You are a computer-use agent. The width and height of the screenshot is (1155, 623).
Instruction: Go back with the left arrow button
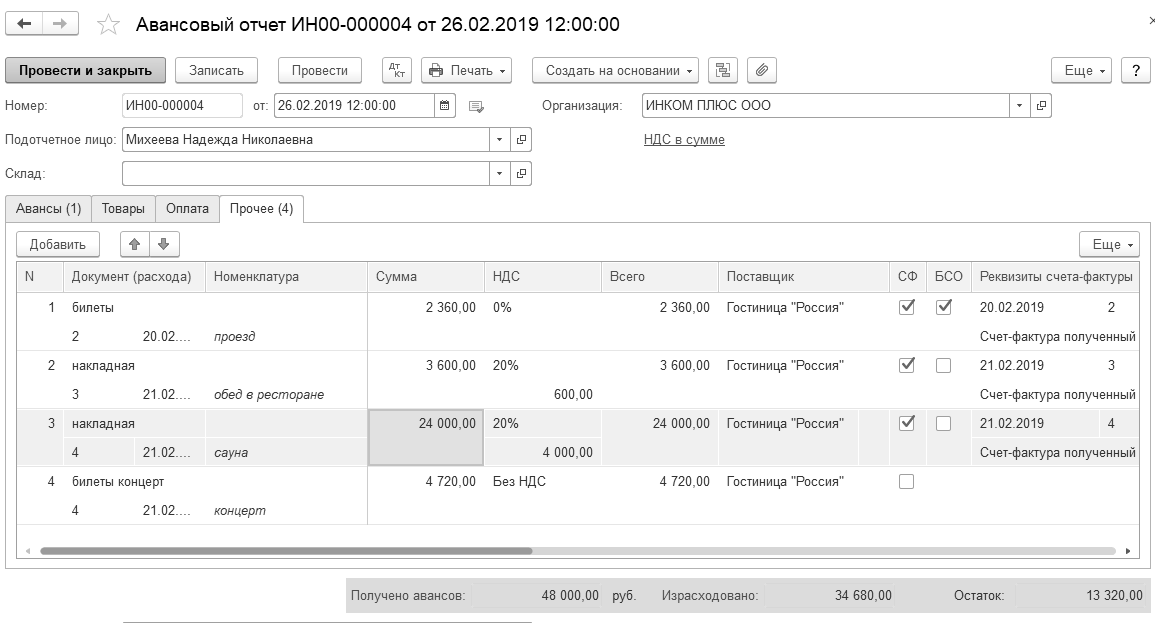24,24
